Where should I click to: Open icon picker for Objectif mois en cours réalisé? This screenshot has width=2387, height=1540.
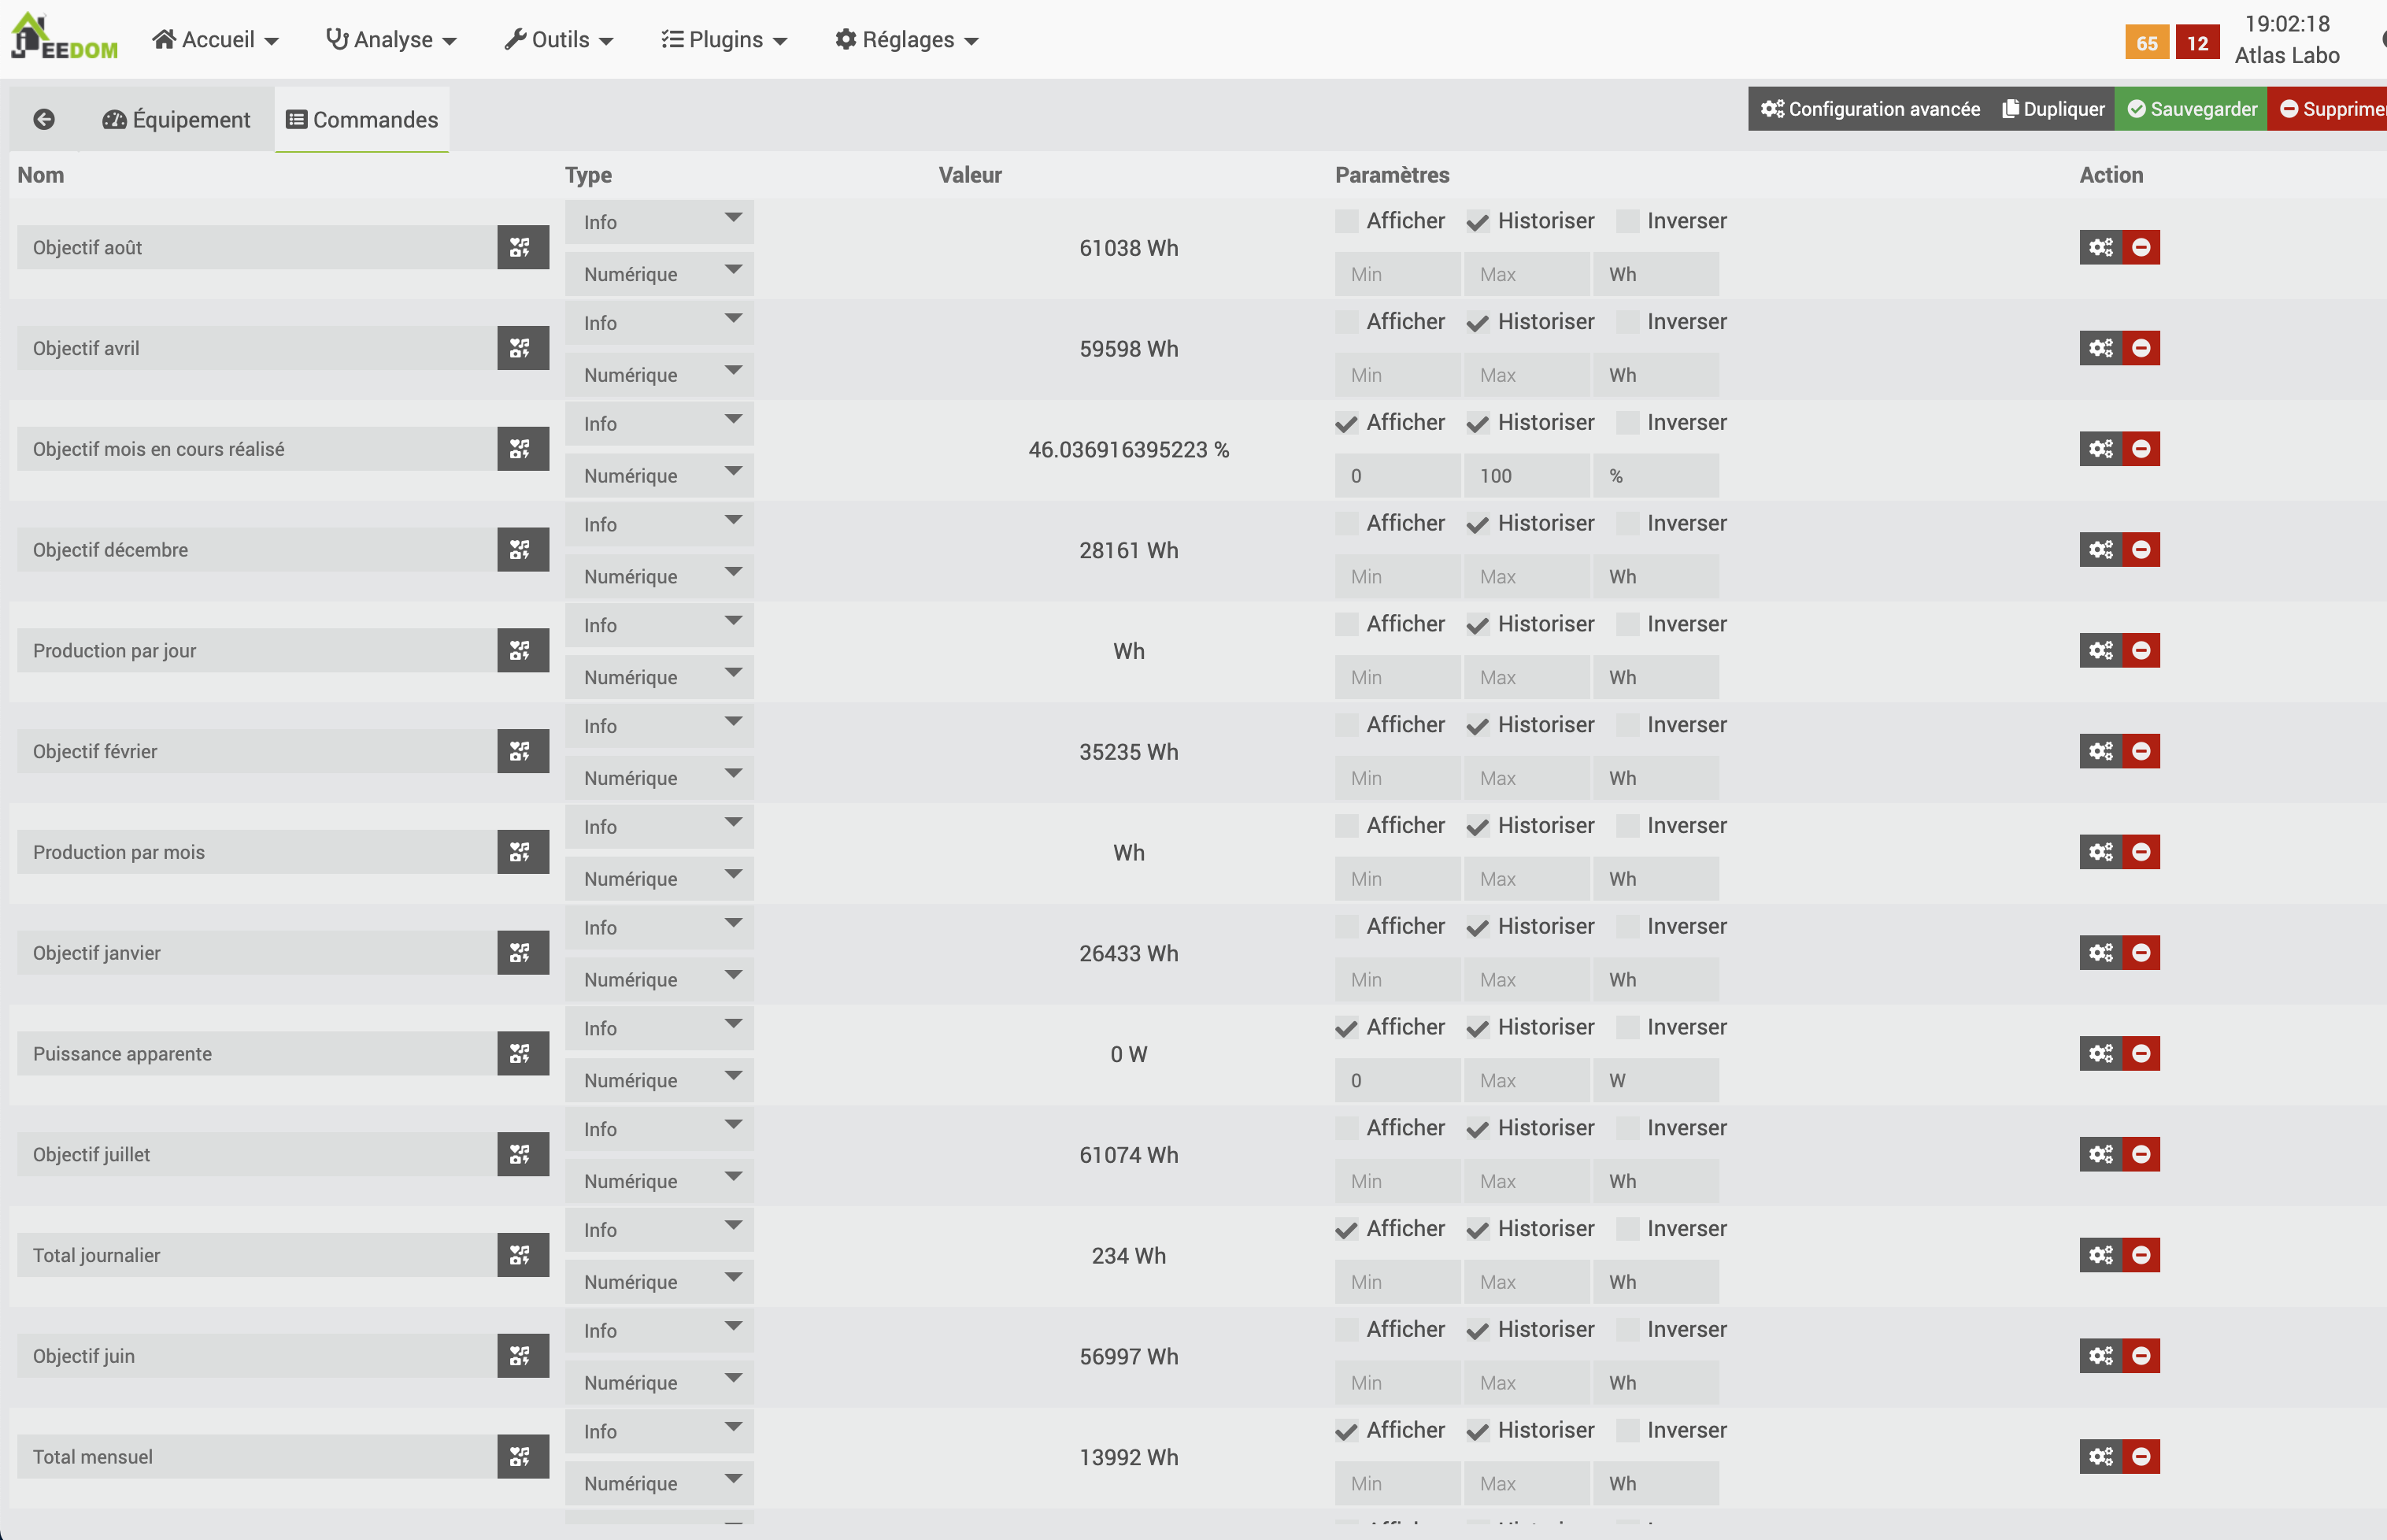[x=522, y=449]
